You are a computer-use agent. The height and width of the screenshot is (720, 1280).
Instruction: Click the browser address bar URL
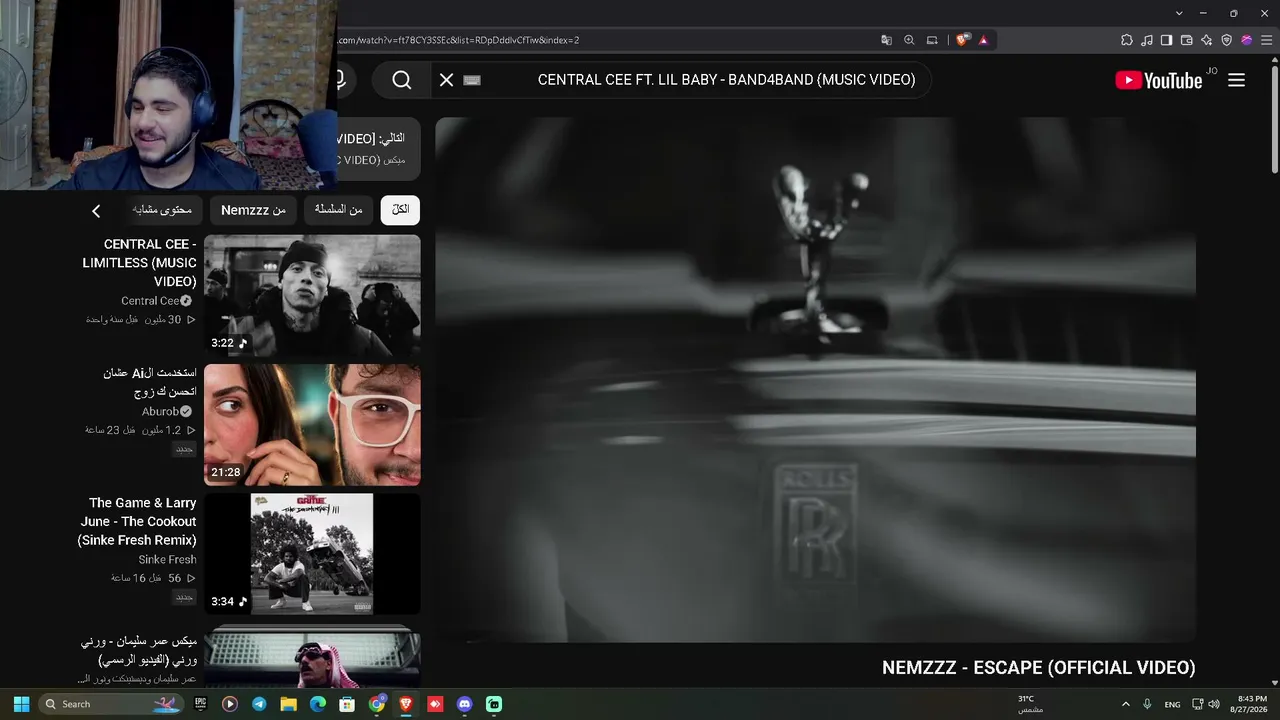(458, 40)
